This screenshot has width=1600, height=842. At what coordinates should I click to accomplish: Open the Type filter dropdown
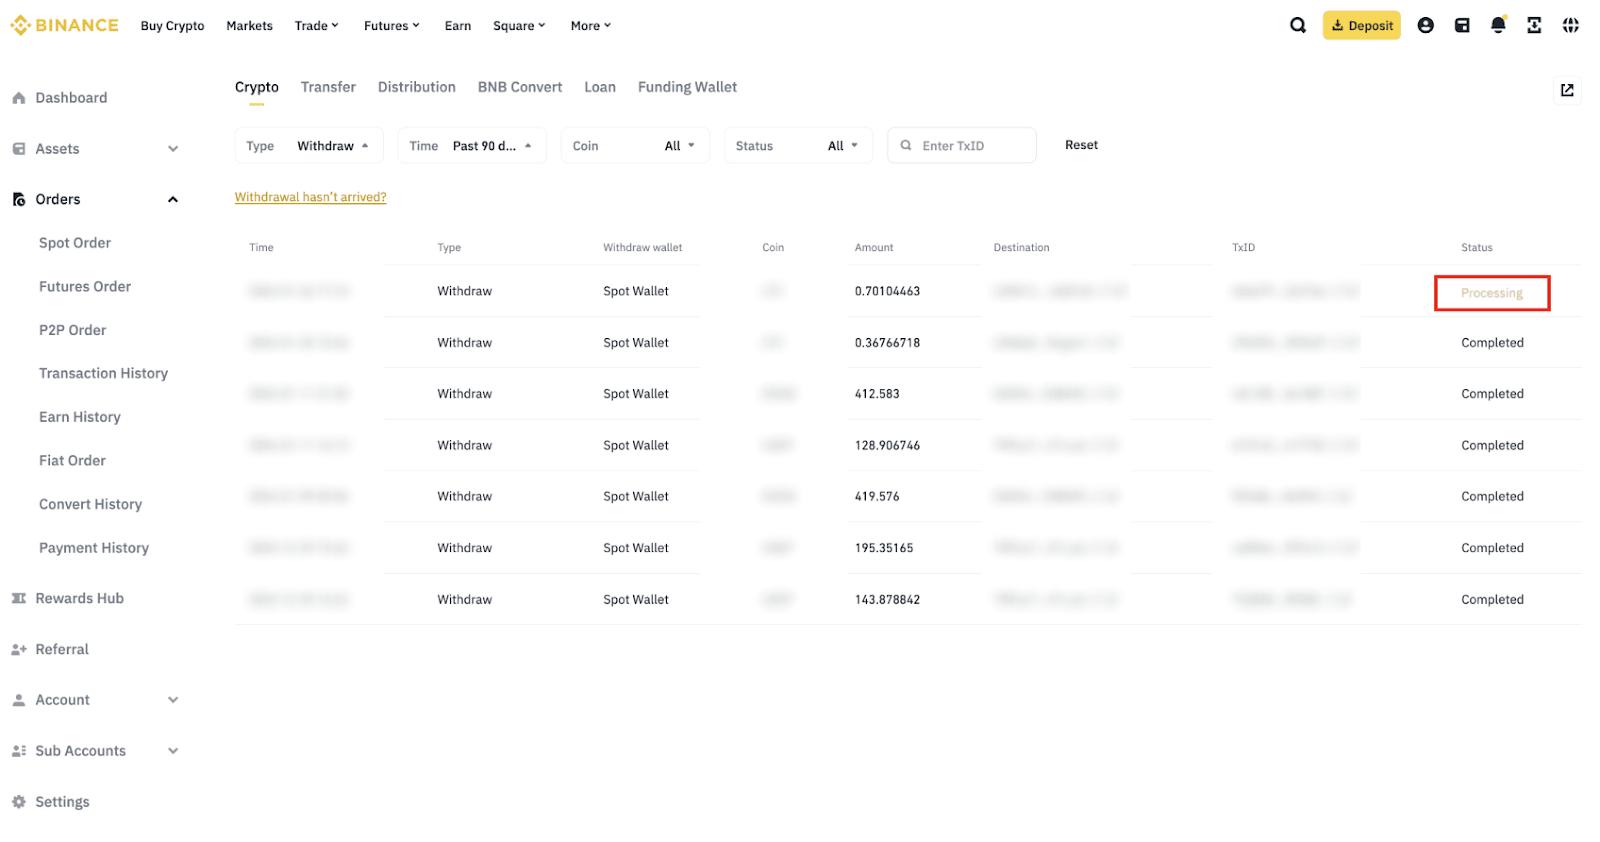click(309, 146)
